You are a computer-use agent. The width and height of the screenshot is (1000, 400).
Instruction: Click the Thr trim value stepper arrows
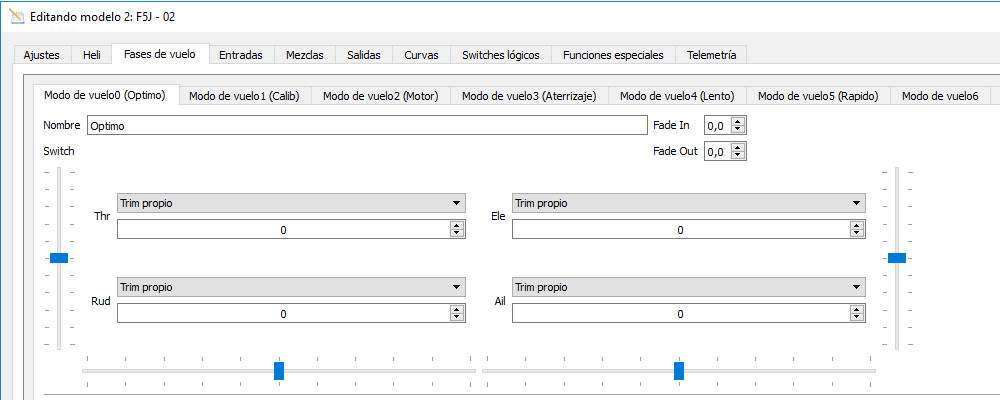457,230
